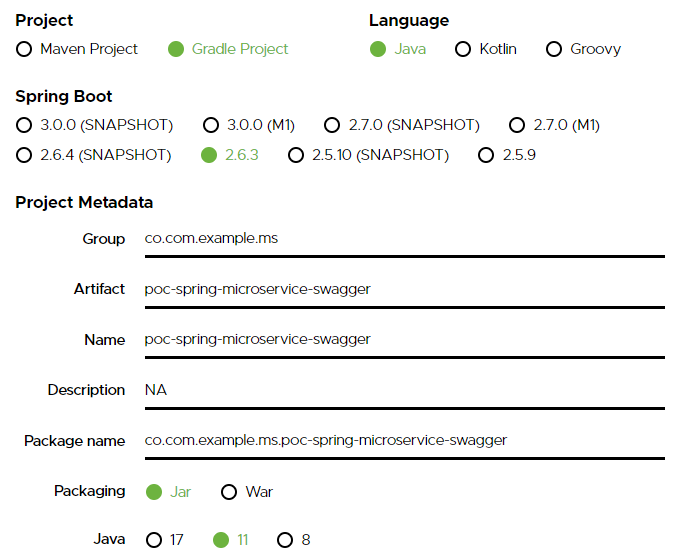
Task: Click the Group input field
Action: pyautogui.click(x=404, y=239)
